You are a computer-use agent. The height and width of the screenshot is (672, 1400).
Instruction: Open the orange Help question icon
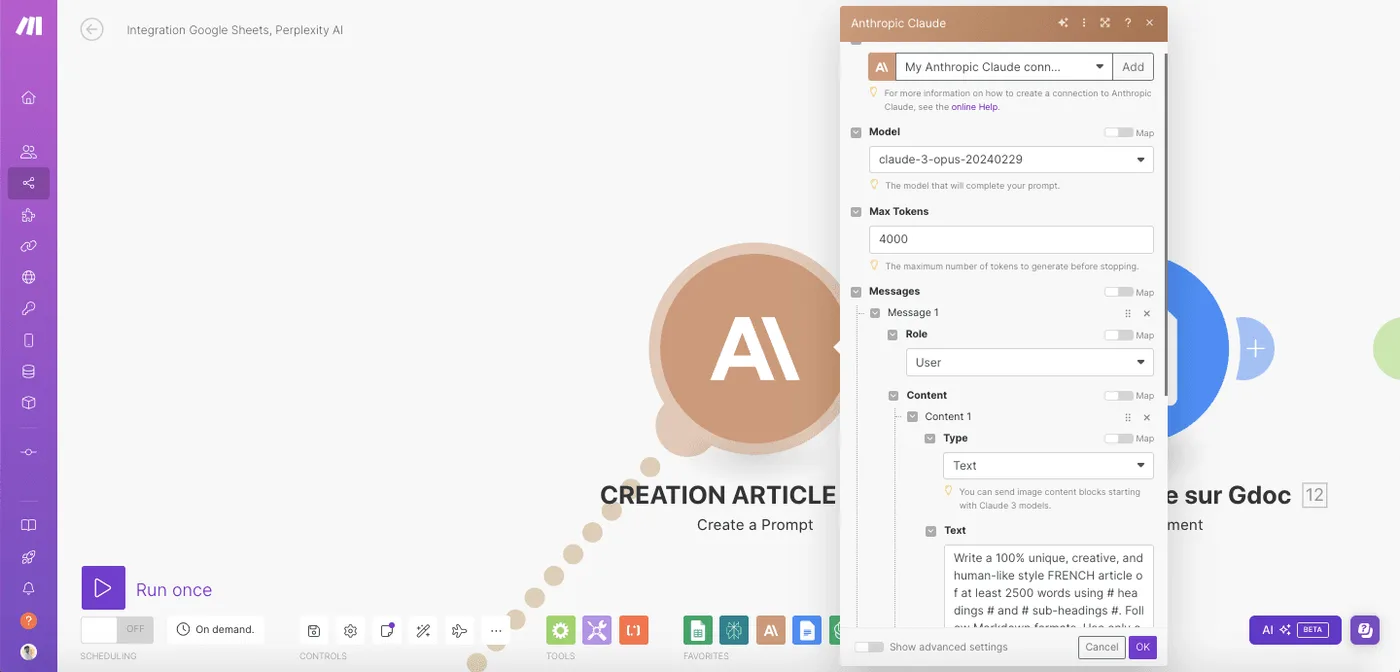(x=28, y=620)
